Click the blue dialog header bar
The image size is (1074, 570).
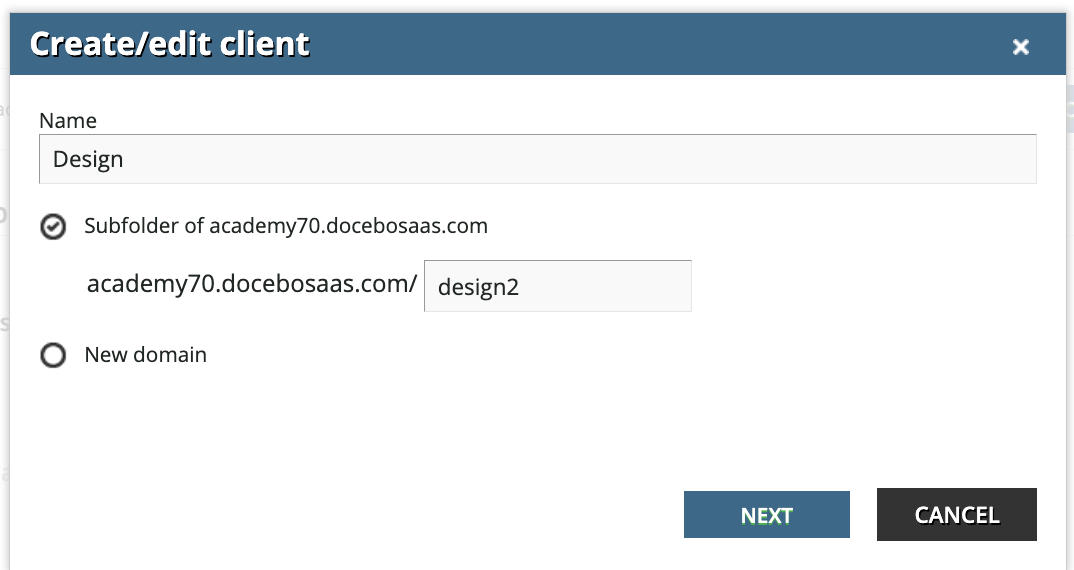click(600, 45)
